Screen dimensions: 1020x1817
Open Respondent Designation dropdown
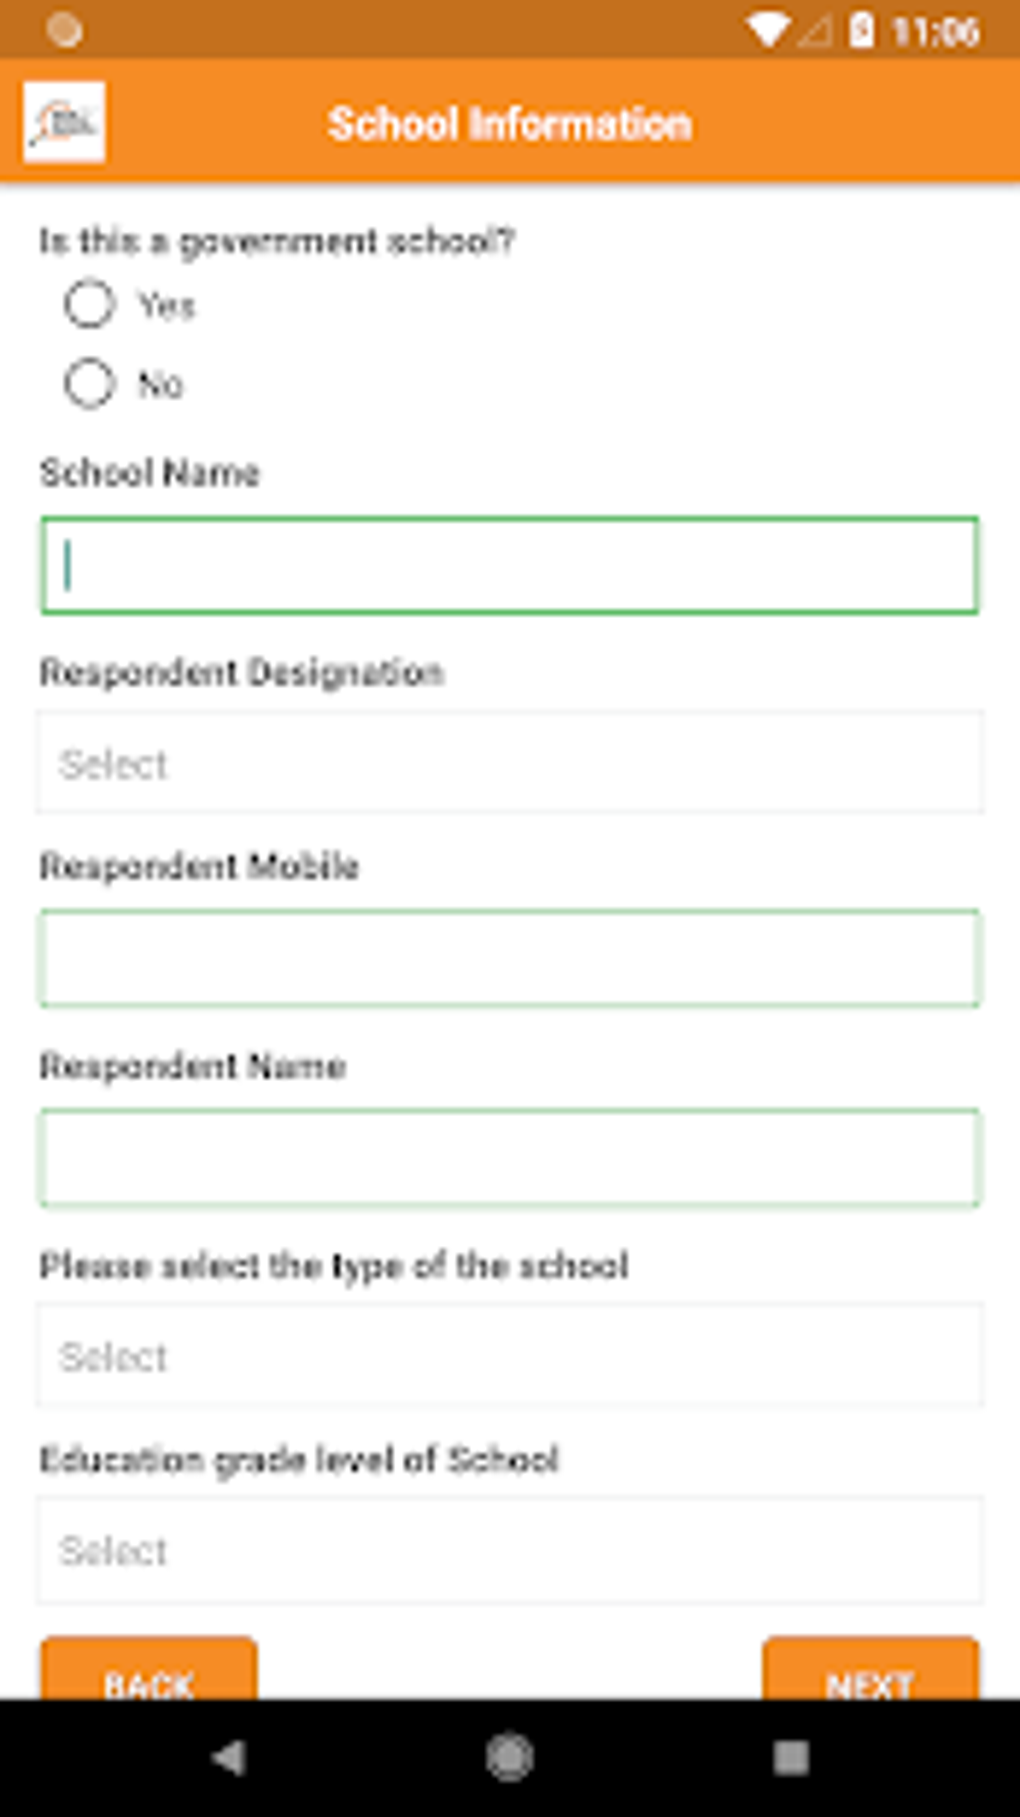[x=510, y=763]
